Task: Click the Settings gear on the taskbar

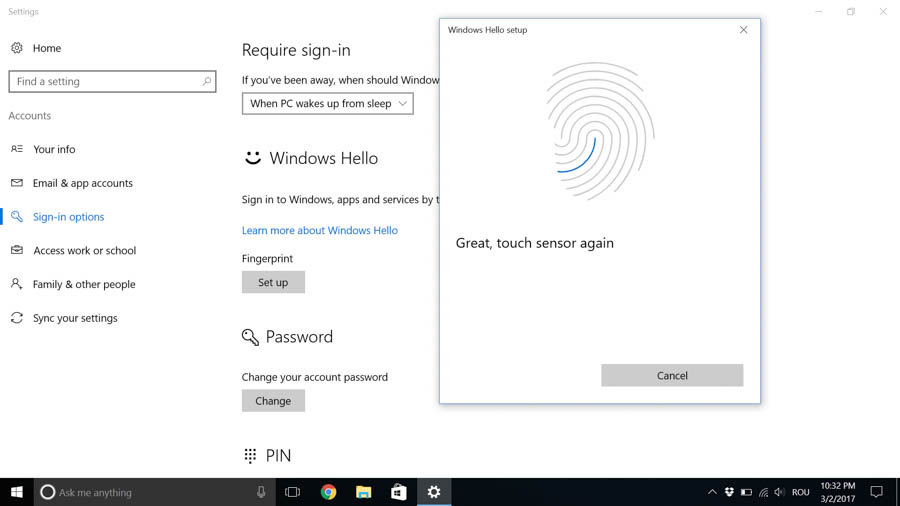Action: click(434, 492)
